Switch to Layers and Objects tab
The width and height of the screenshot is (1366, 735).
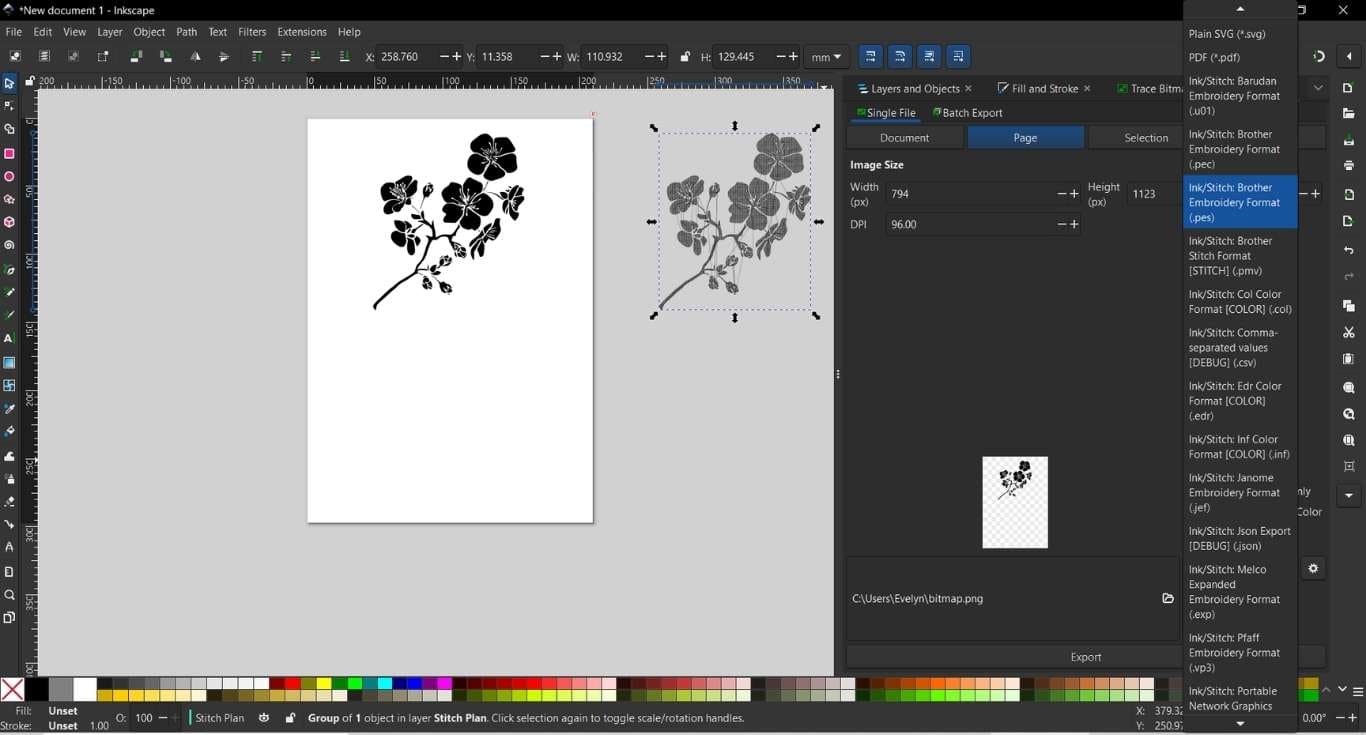914,88
